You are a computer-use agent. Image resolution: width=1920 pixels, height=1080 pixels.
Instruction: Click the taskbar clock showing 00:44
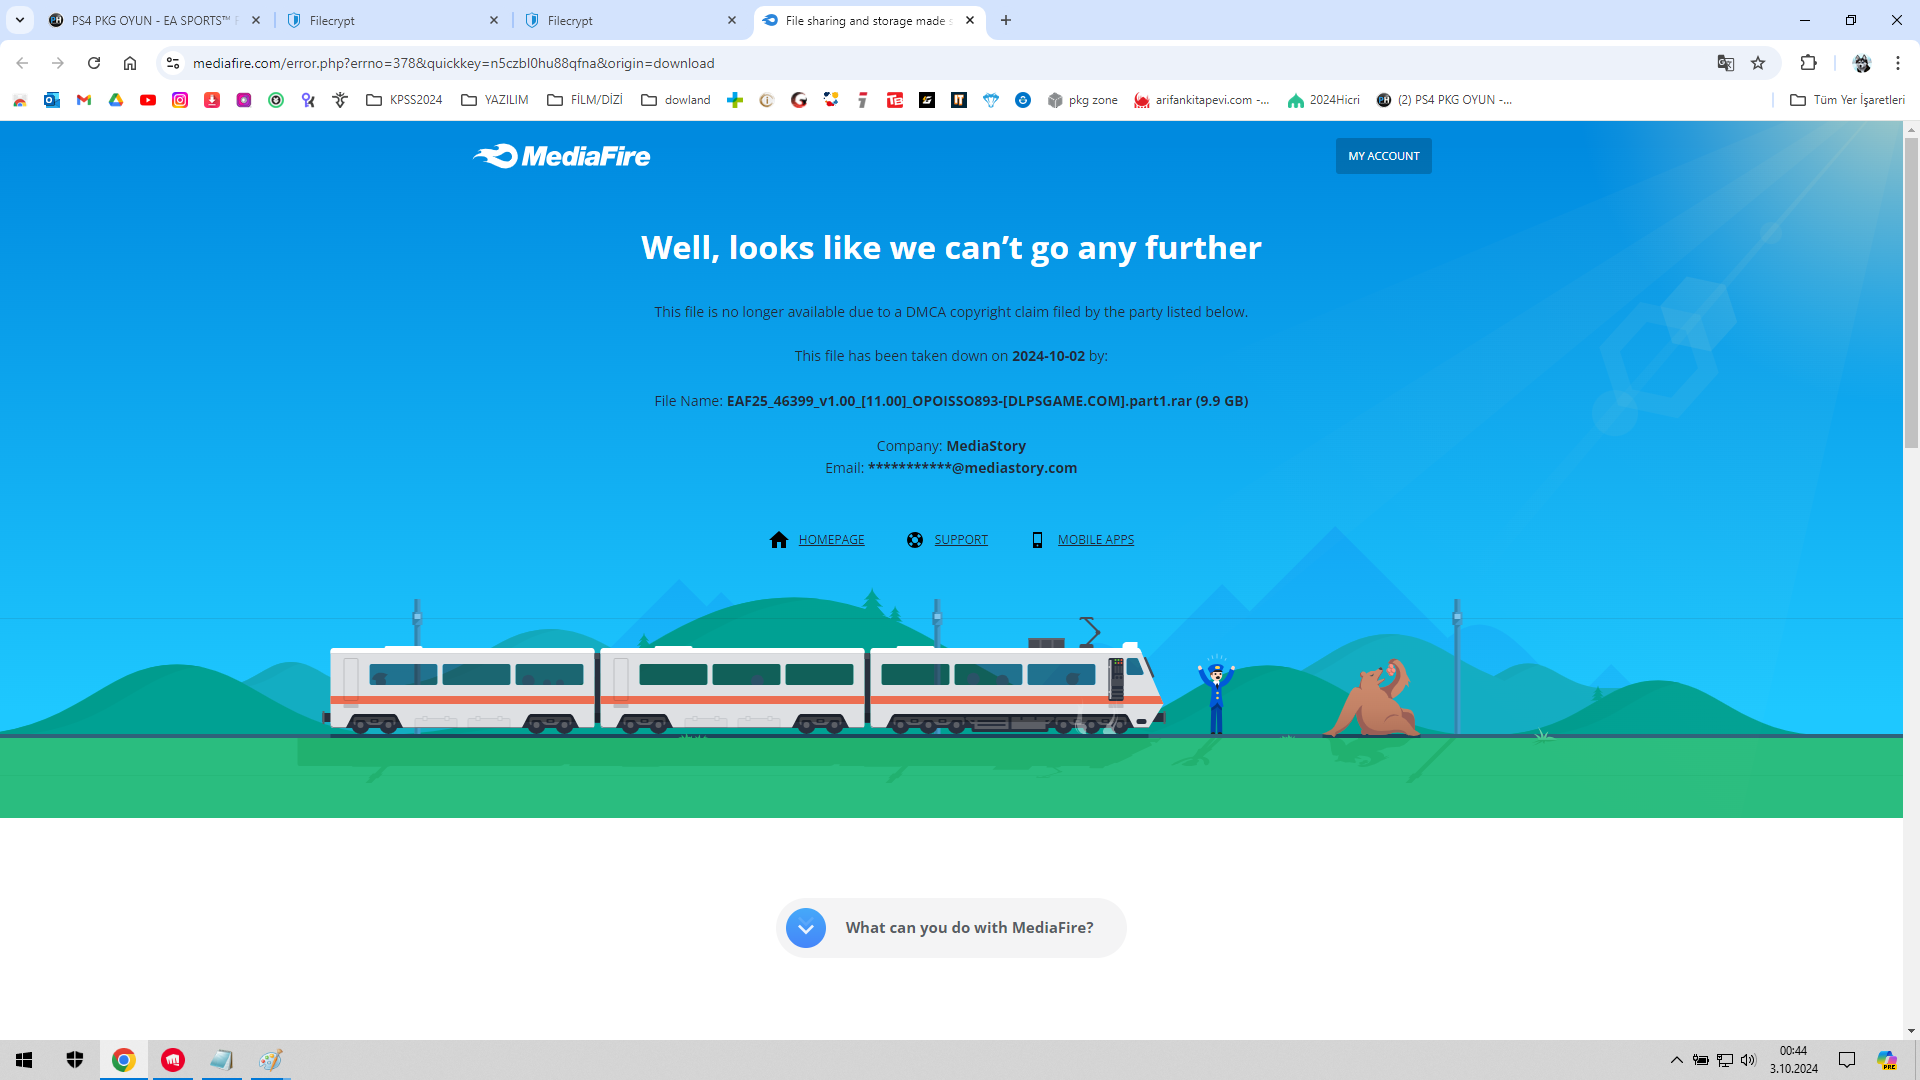1793,1060
